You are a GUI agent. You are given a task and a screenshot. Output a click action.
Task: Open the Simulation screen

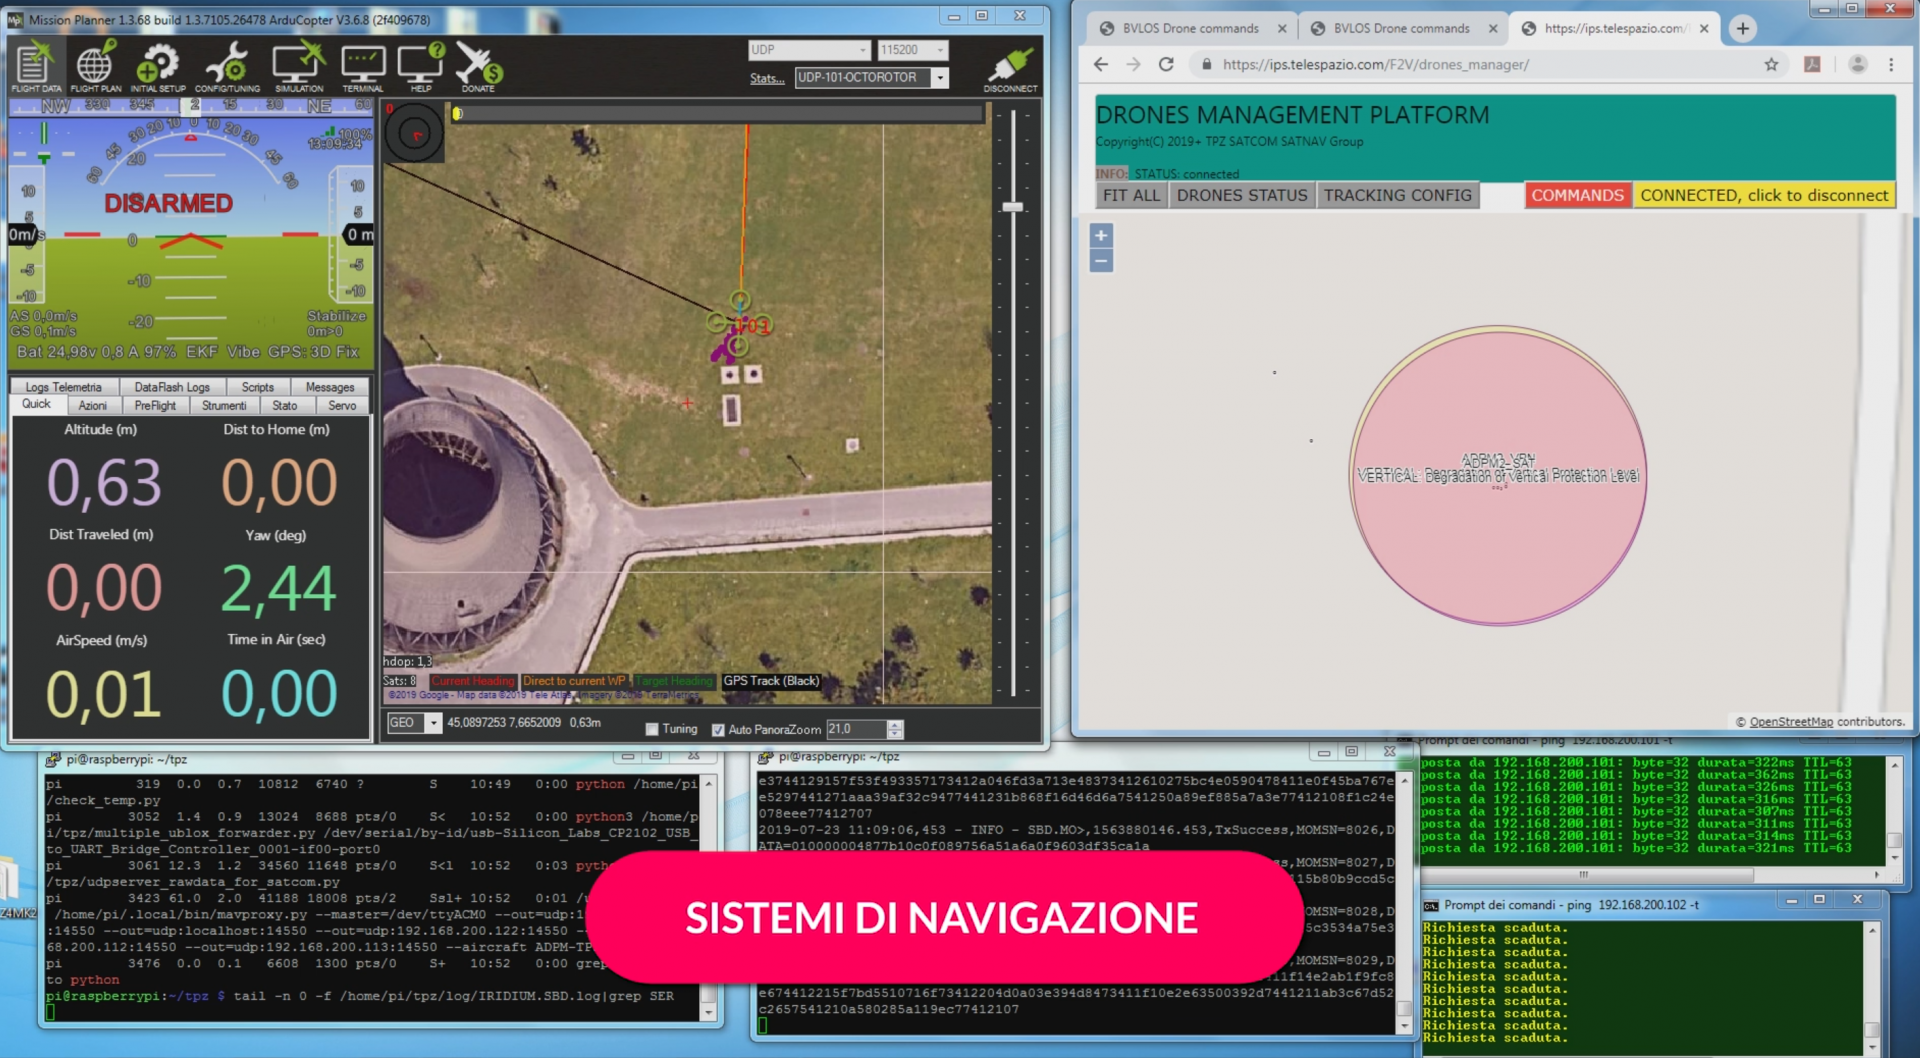298,66
